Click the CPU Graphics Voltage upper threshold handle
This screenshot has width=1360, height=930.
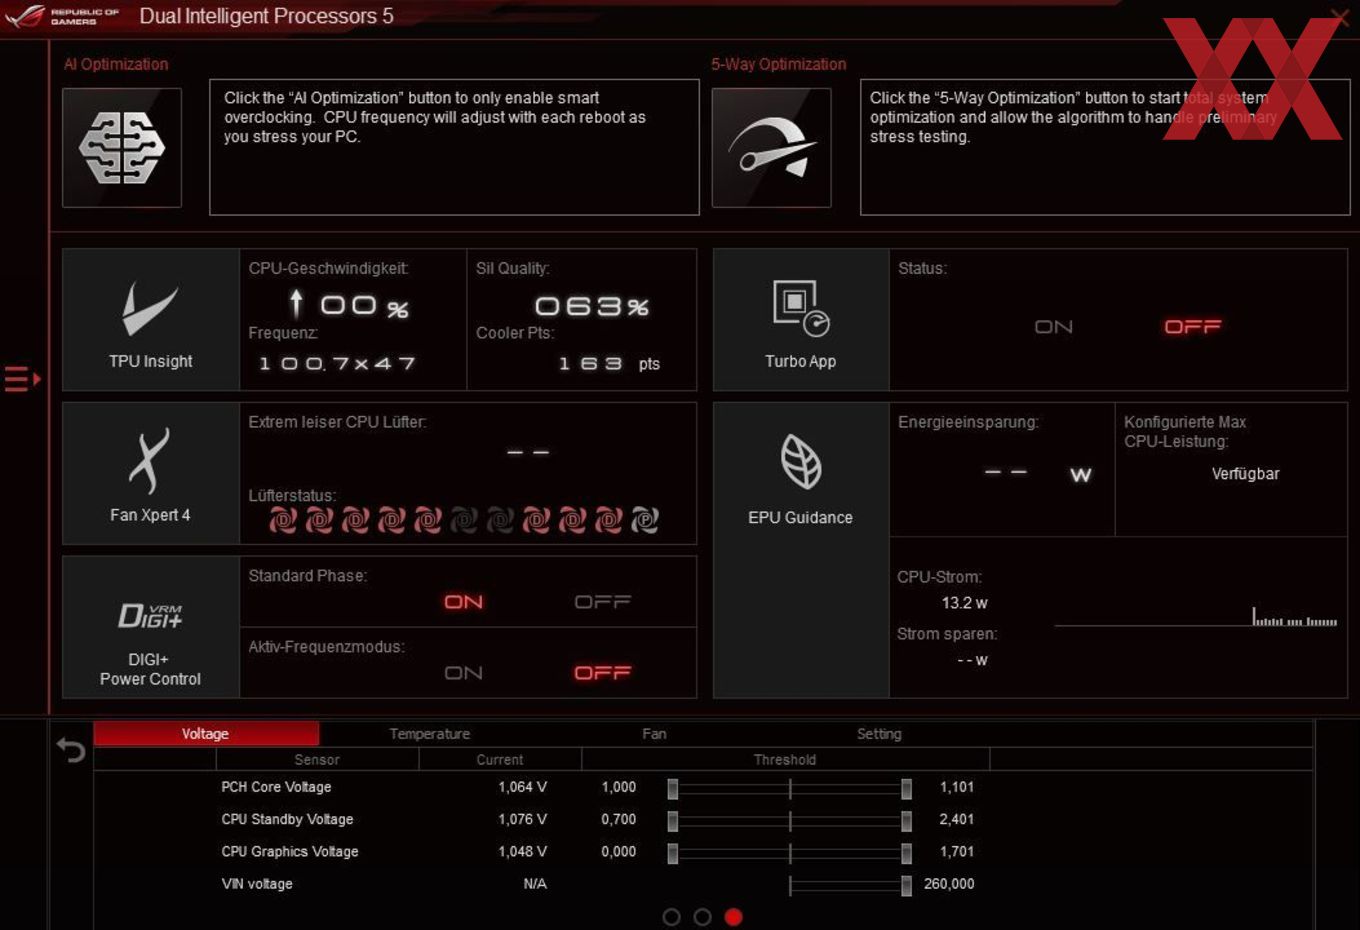[906, 853]
